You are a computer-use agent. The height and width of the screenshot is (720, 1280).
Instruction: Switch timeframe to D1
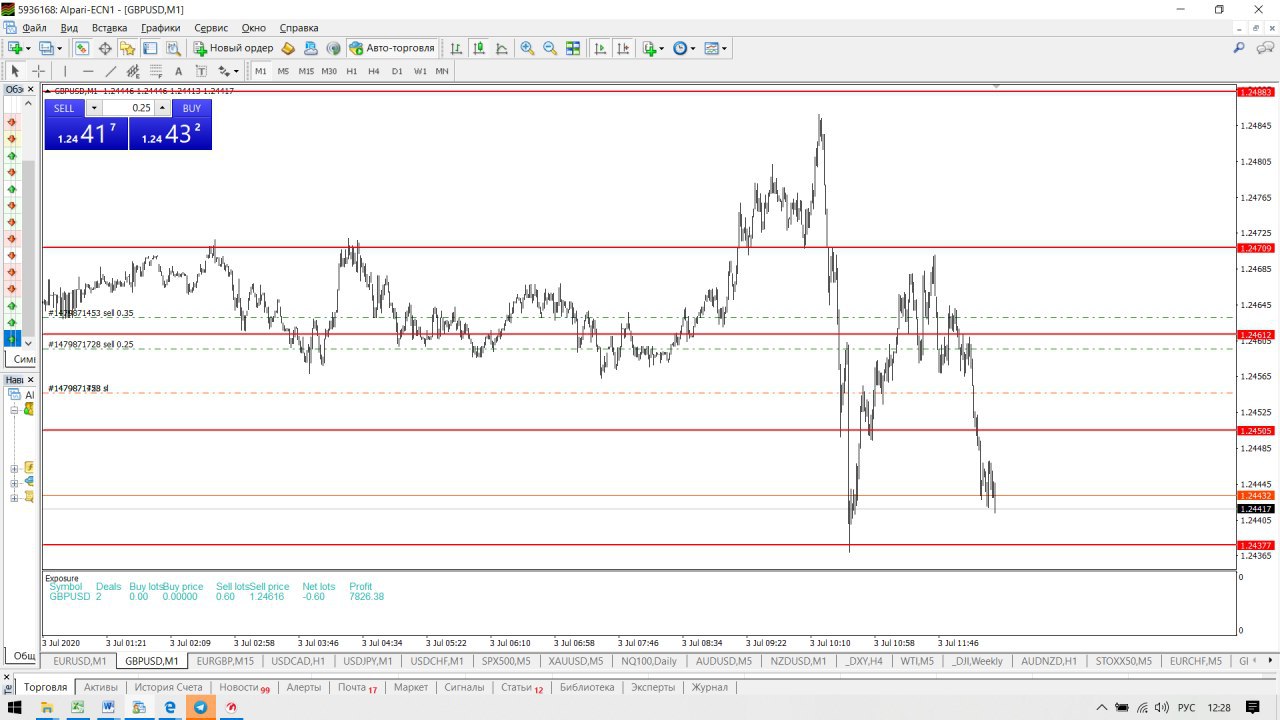[x=397, y=71]
